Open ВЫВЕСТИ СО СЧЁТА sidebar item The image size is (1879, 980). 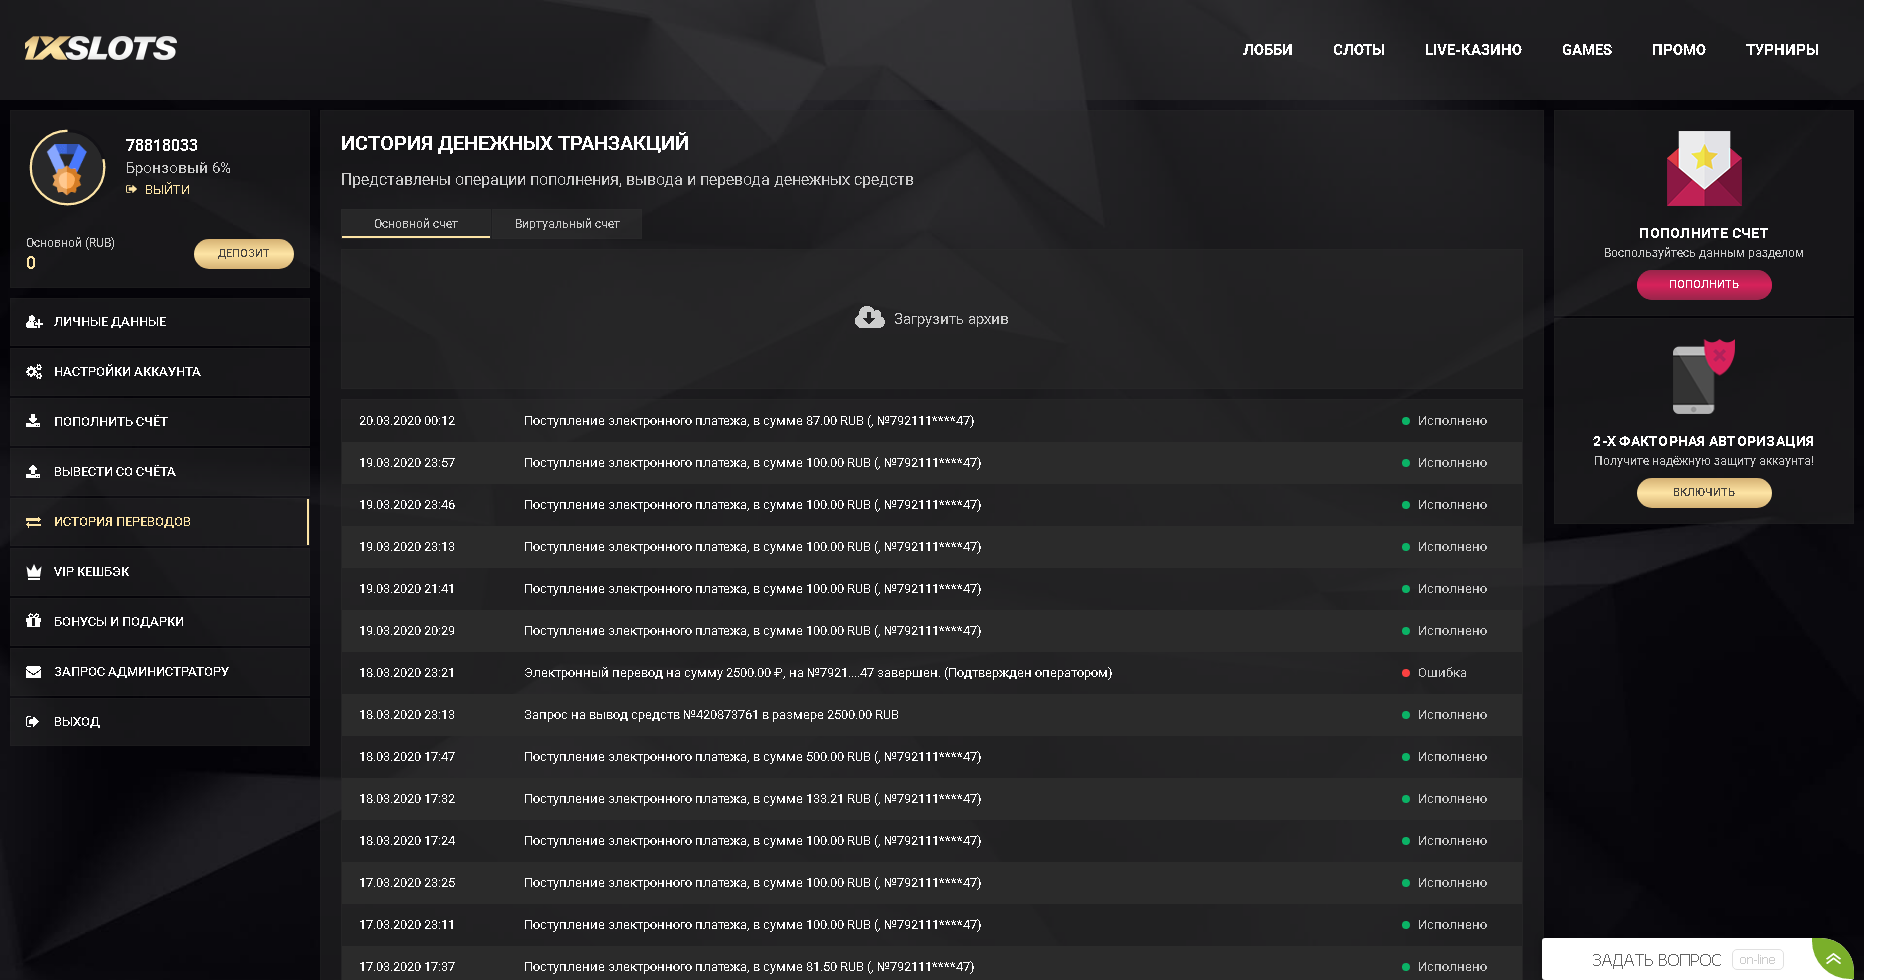[x=160, y=472]
